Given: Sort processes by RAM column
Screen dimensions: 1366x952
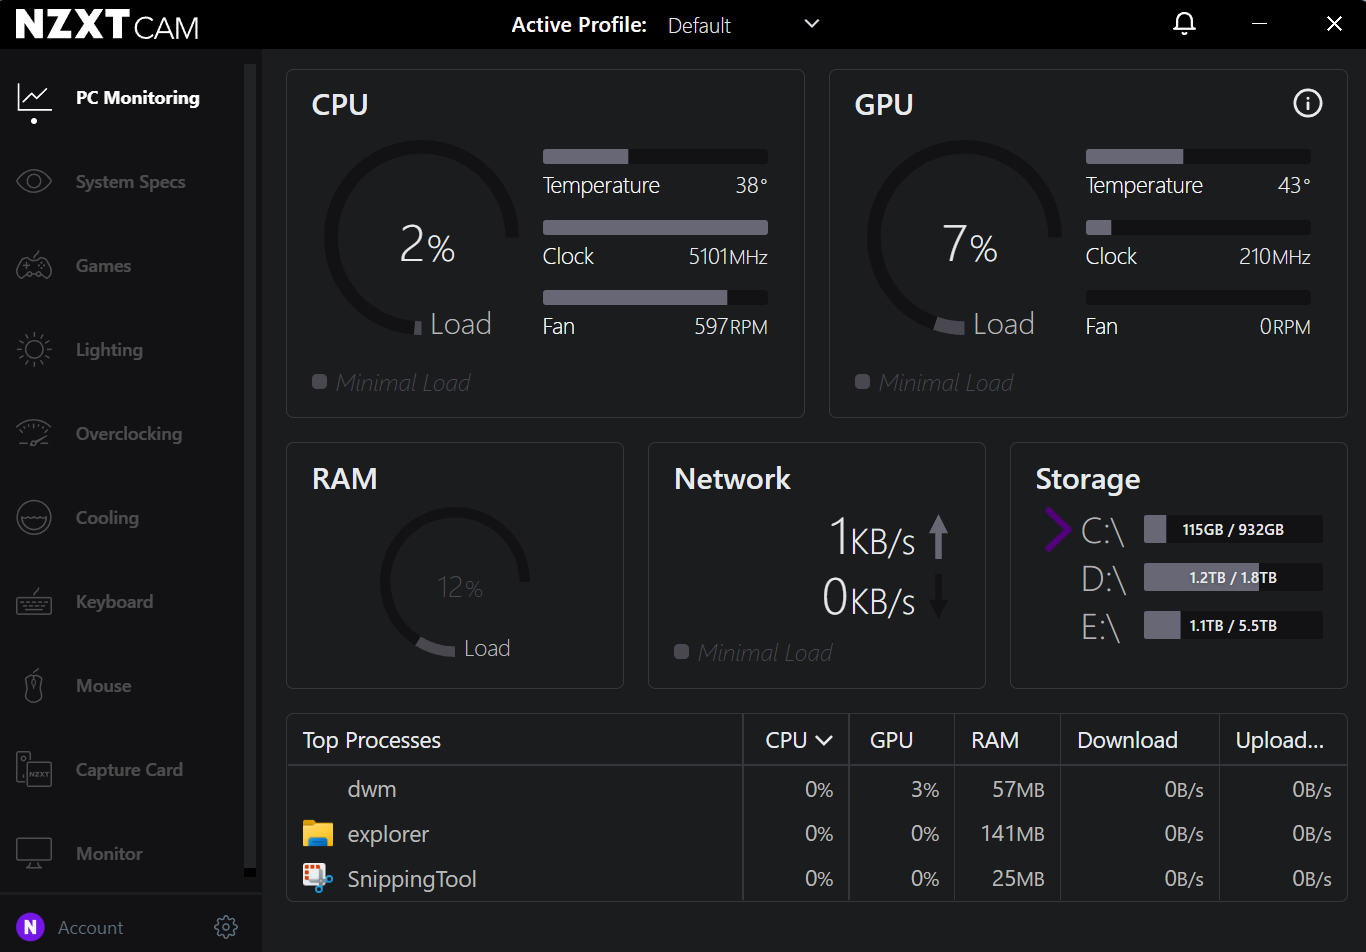Looking at the screenshot, I should 995,740.
